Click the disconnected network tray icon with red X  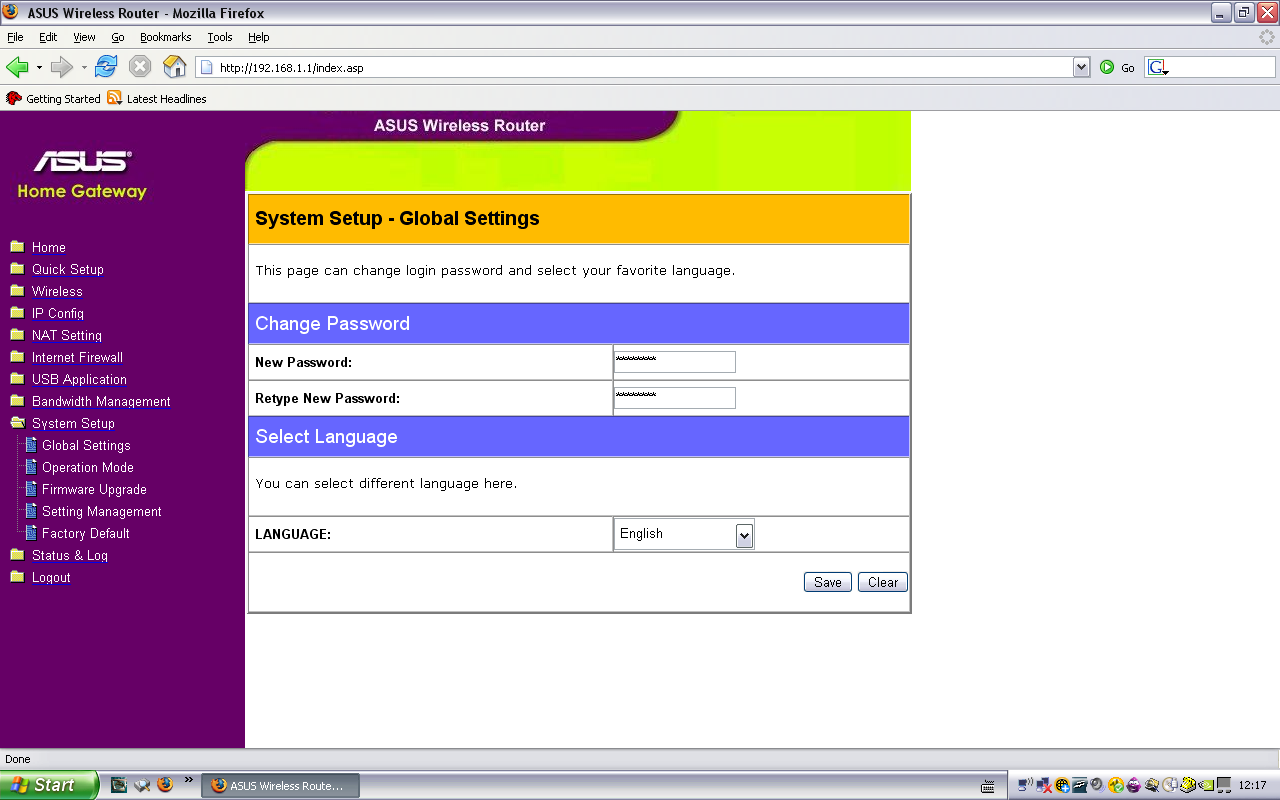pyautogui.click(x=1043, y=785)
